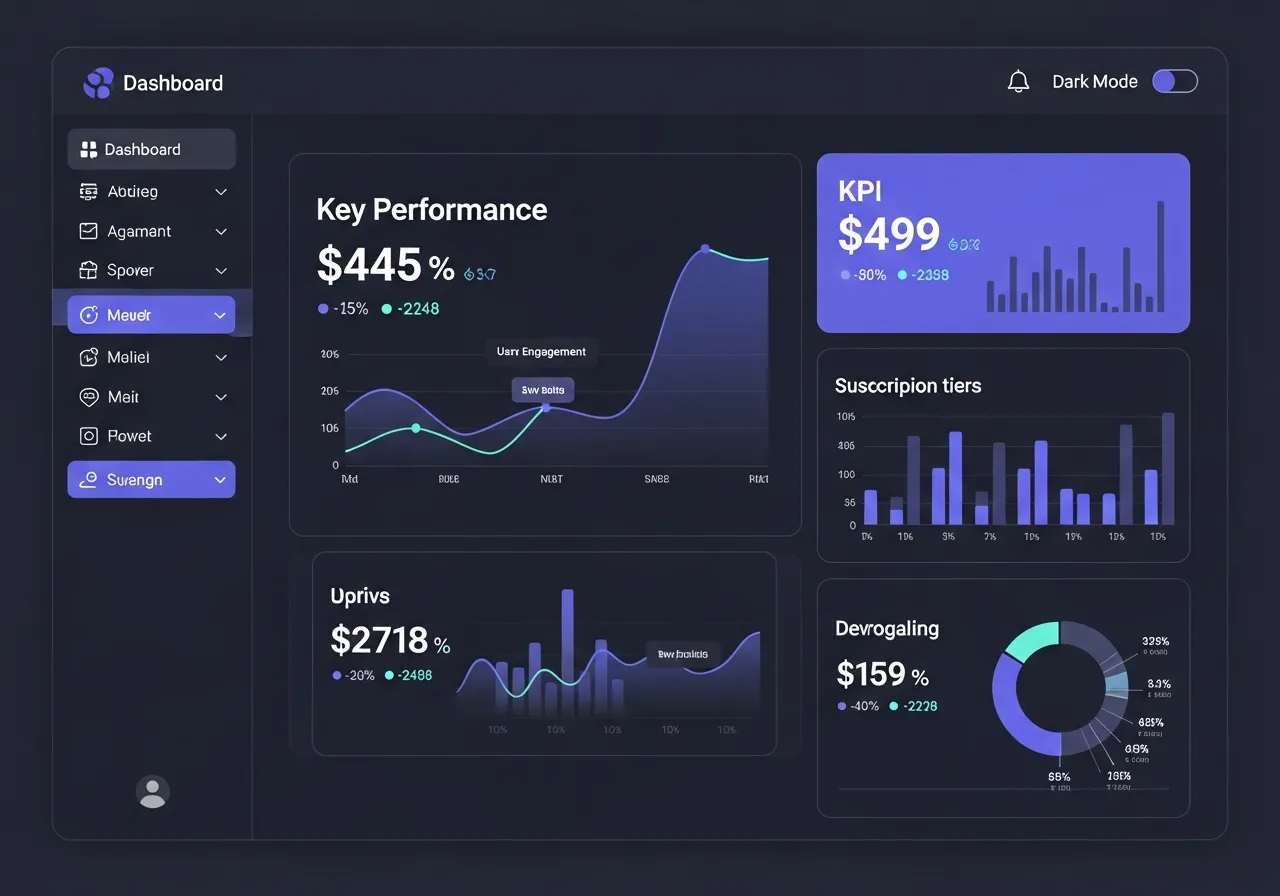Click the Spover sidebar icon
Screen dimensions: 1280x896
point(88,270)
